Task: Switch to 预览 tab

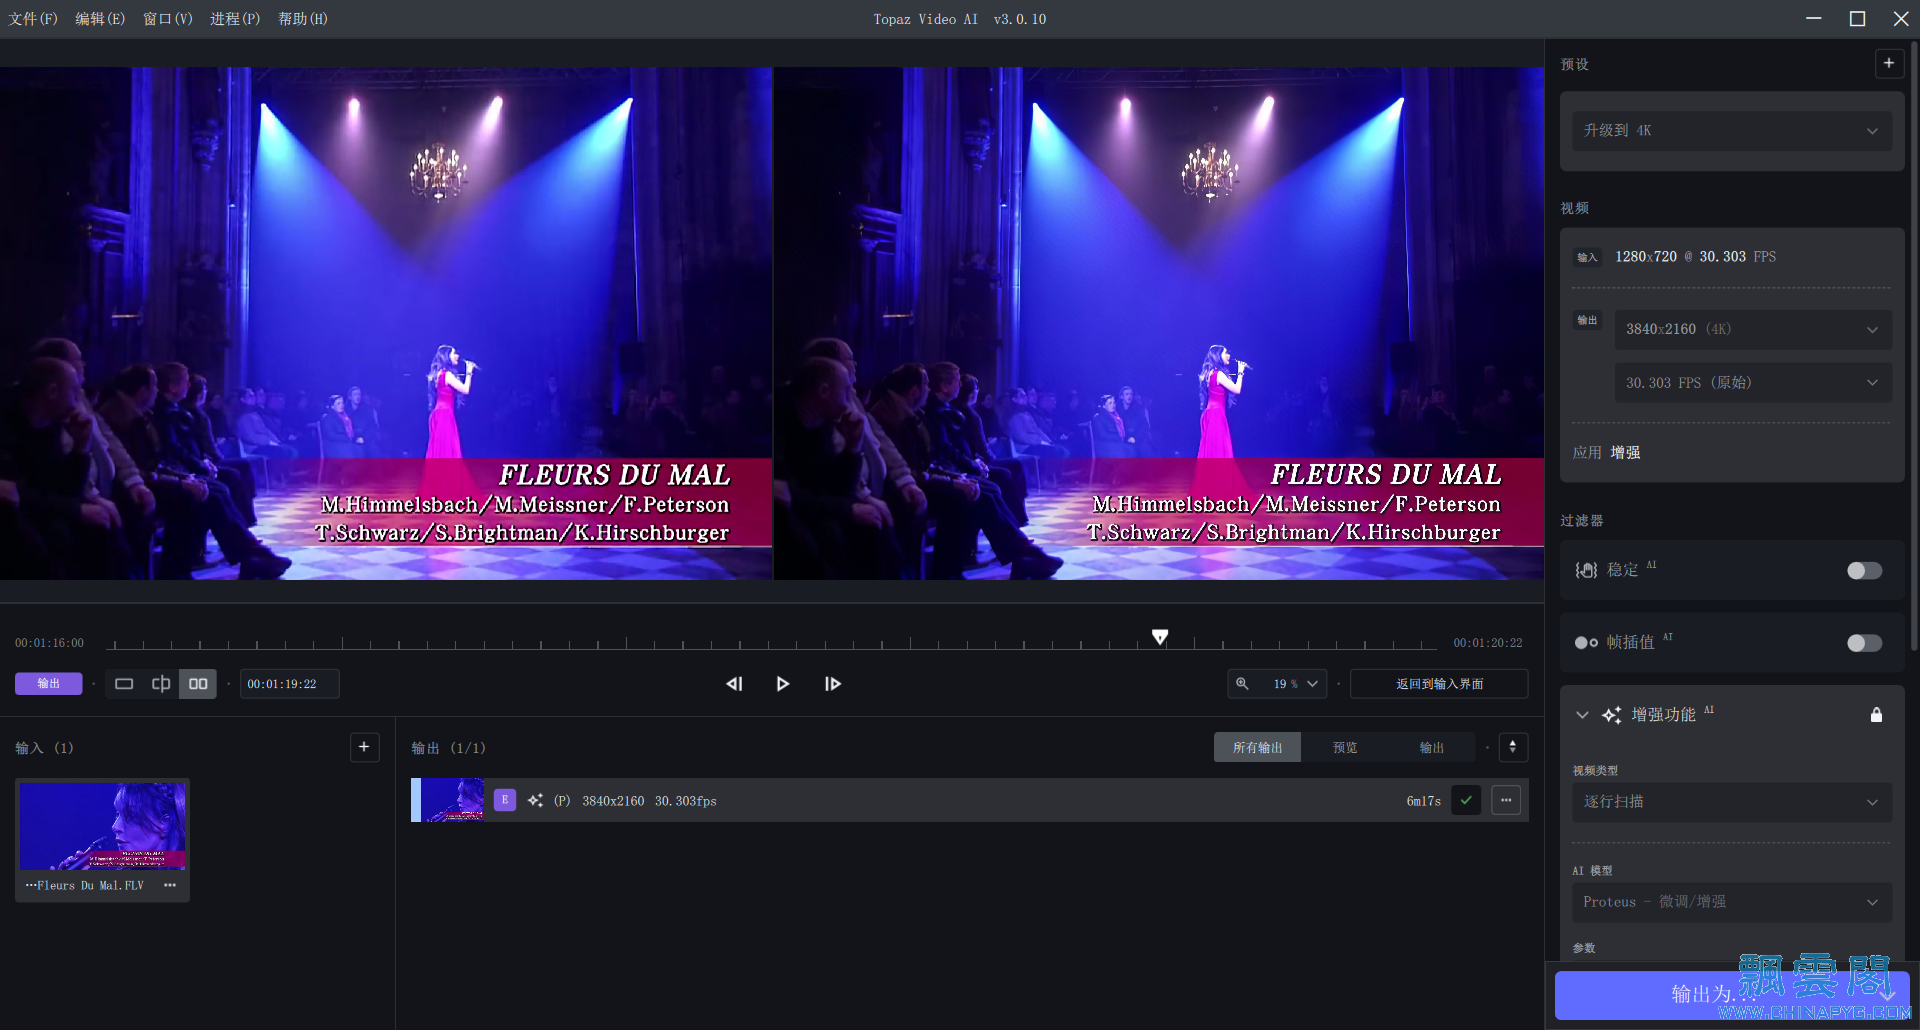Action: [1345, 747]
